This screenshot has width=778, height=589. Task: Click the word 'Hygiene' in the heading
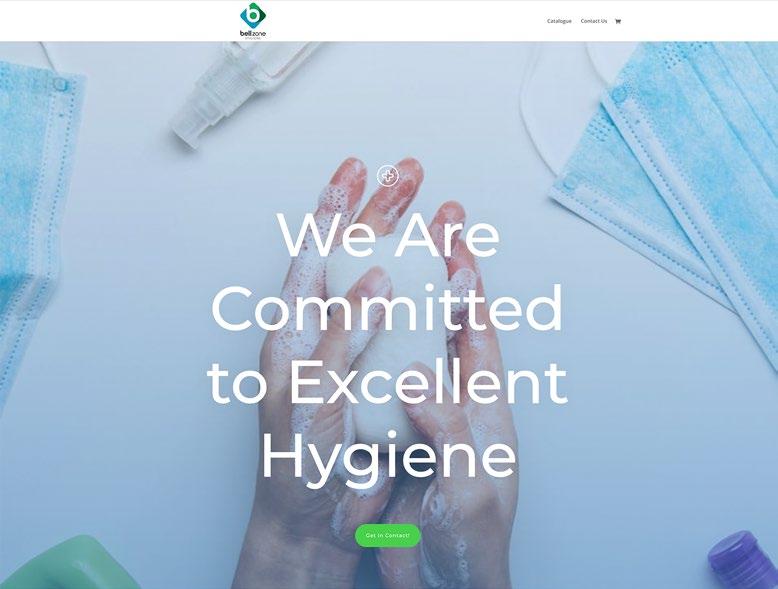[x=389, y=459]
